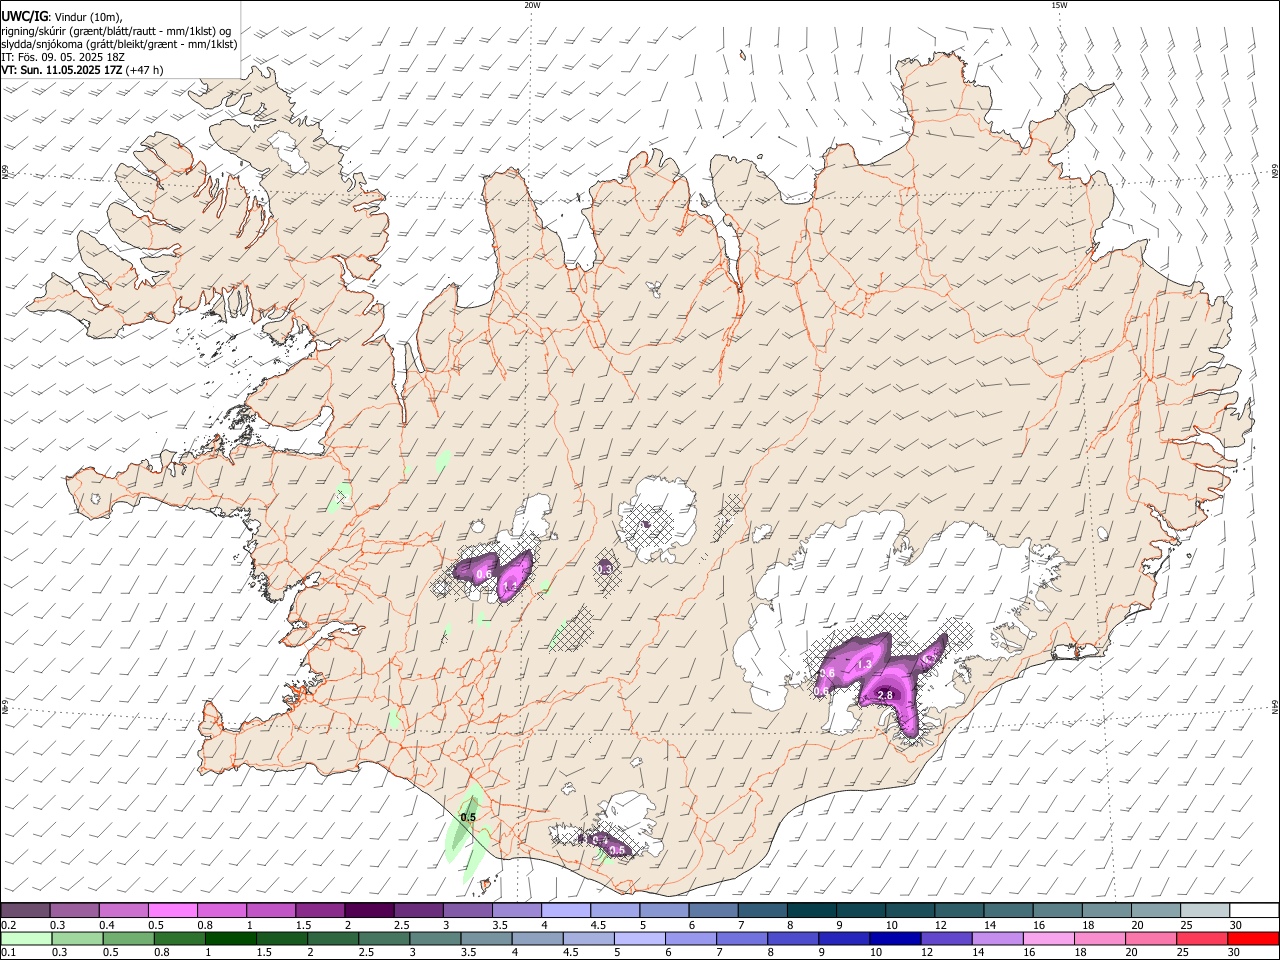Select the lower-row green swatch at 0.5

point(128,938)
